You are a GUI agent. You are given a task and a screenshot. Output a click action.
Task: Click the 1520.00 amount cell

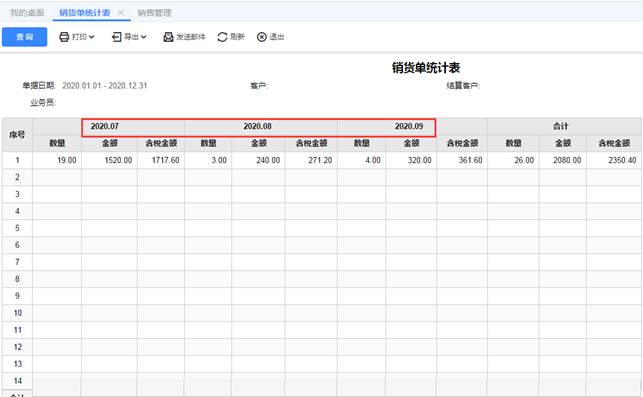(109, 160)
